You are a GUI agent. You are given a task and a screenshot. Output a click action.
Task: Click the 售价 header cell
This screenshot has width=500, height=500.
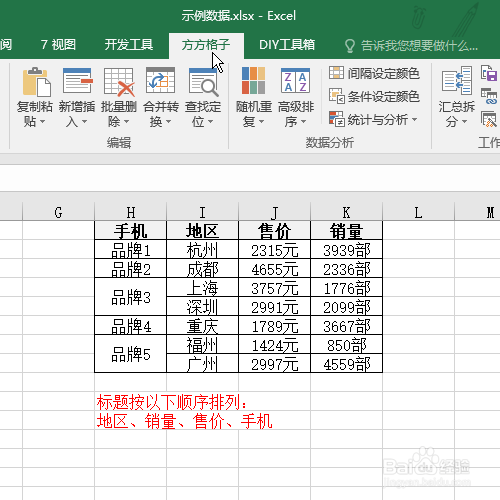(x=274, y=230)
